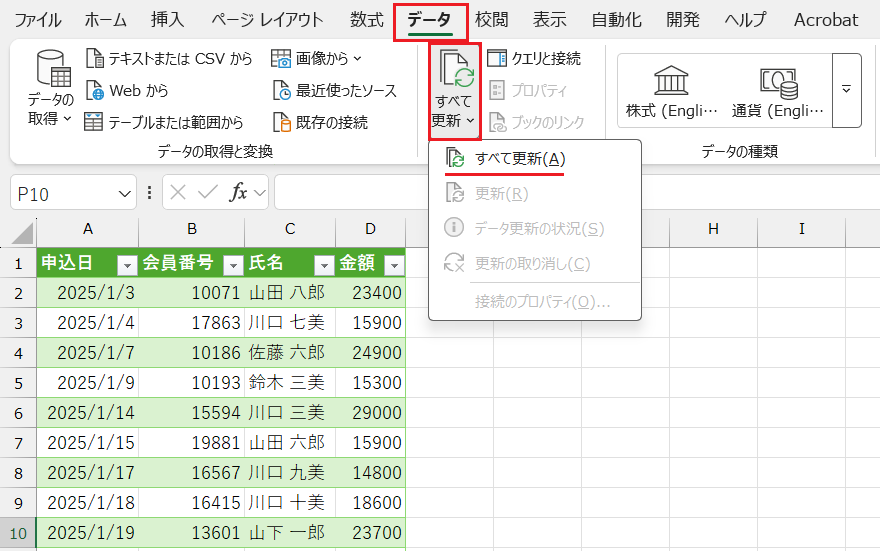The height and width of the screenshot is (551, 880).
Task: Switch to the 校閲 tab
Action: pos(492,20)
